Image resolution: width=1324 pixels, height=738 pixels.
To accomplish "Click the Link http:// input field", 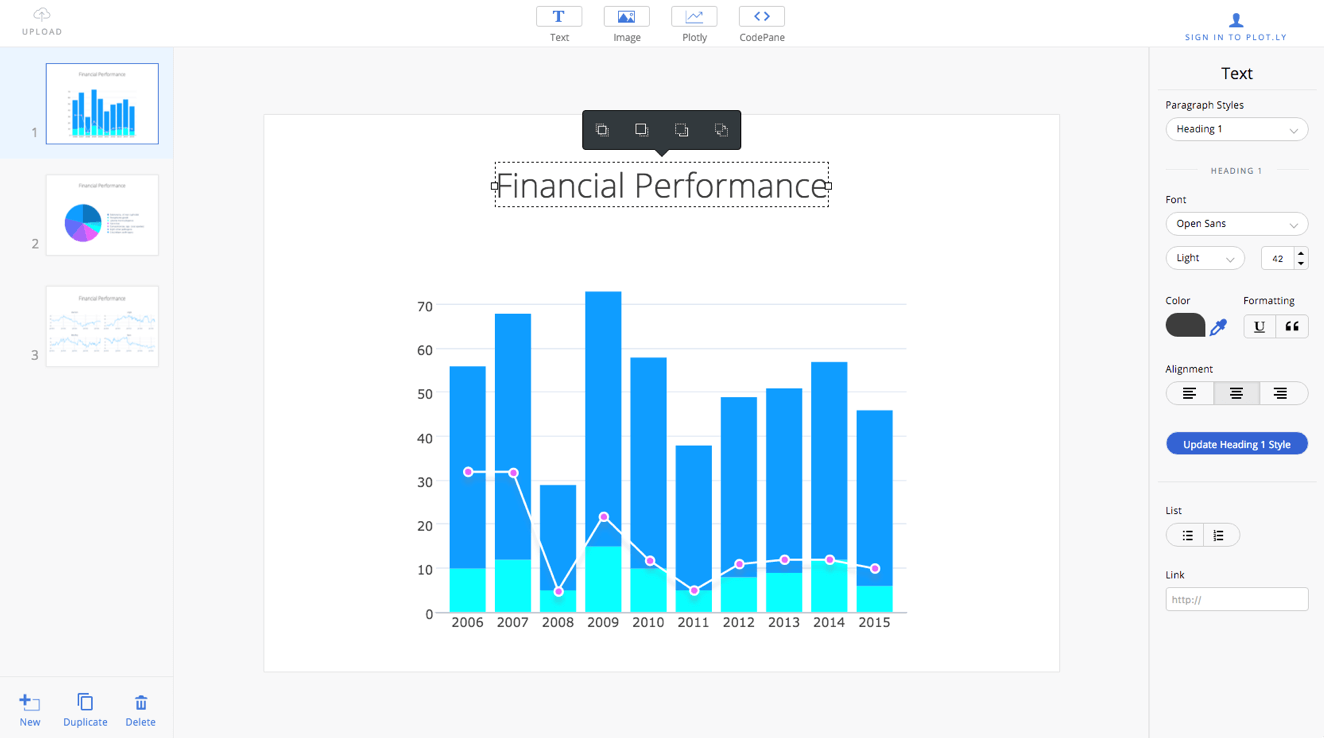I will coord(1236,599).
